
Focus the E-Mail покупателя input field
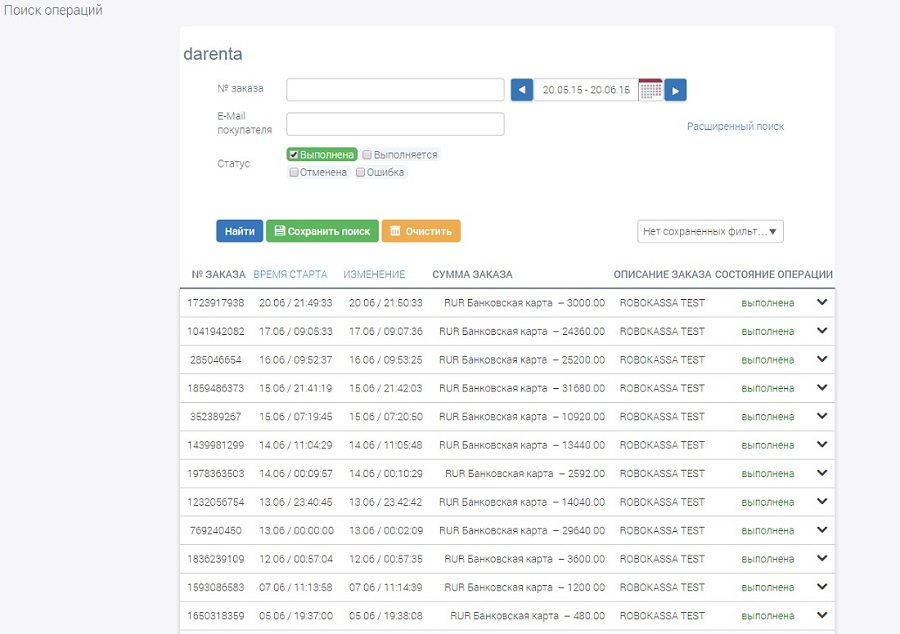tap(395, 124)
